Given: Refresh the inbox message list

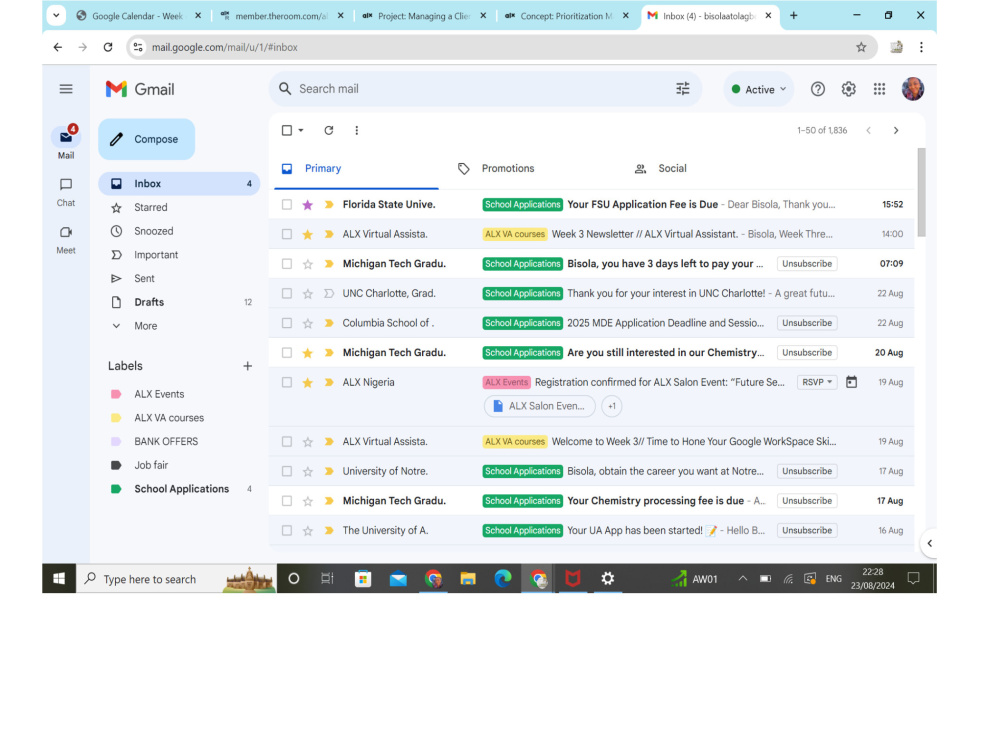Looking at the screenshot, I should point(328,130).
